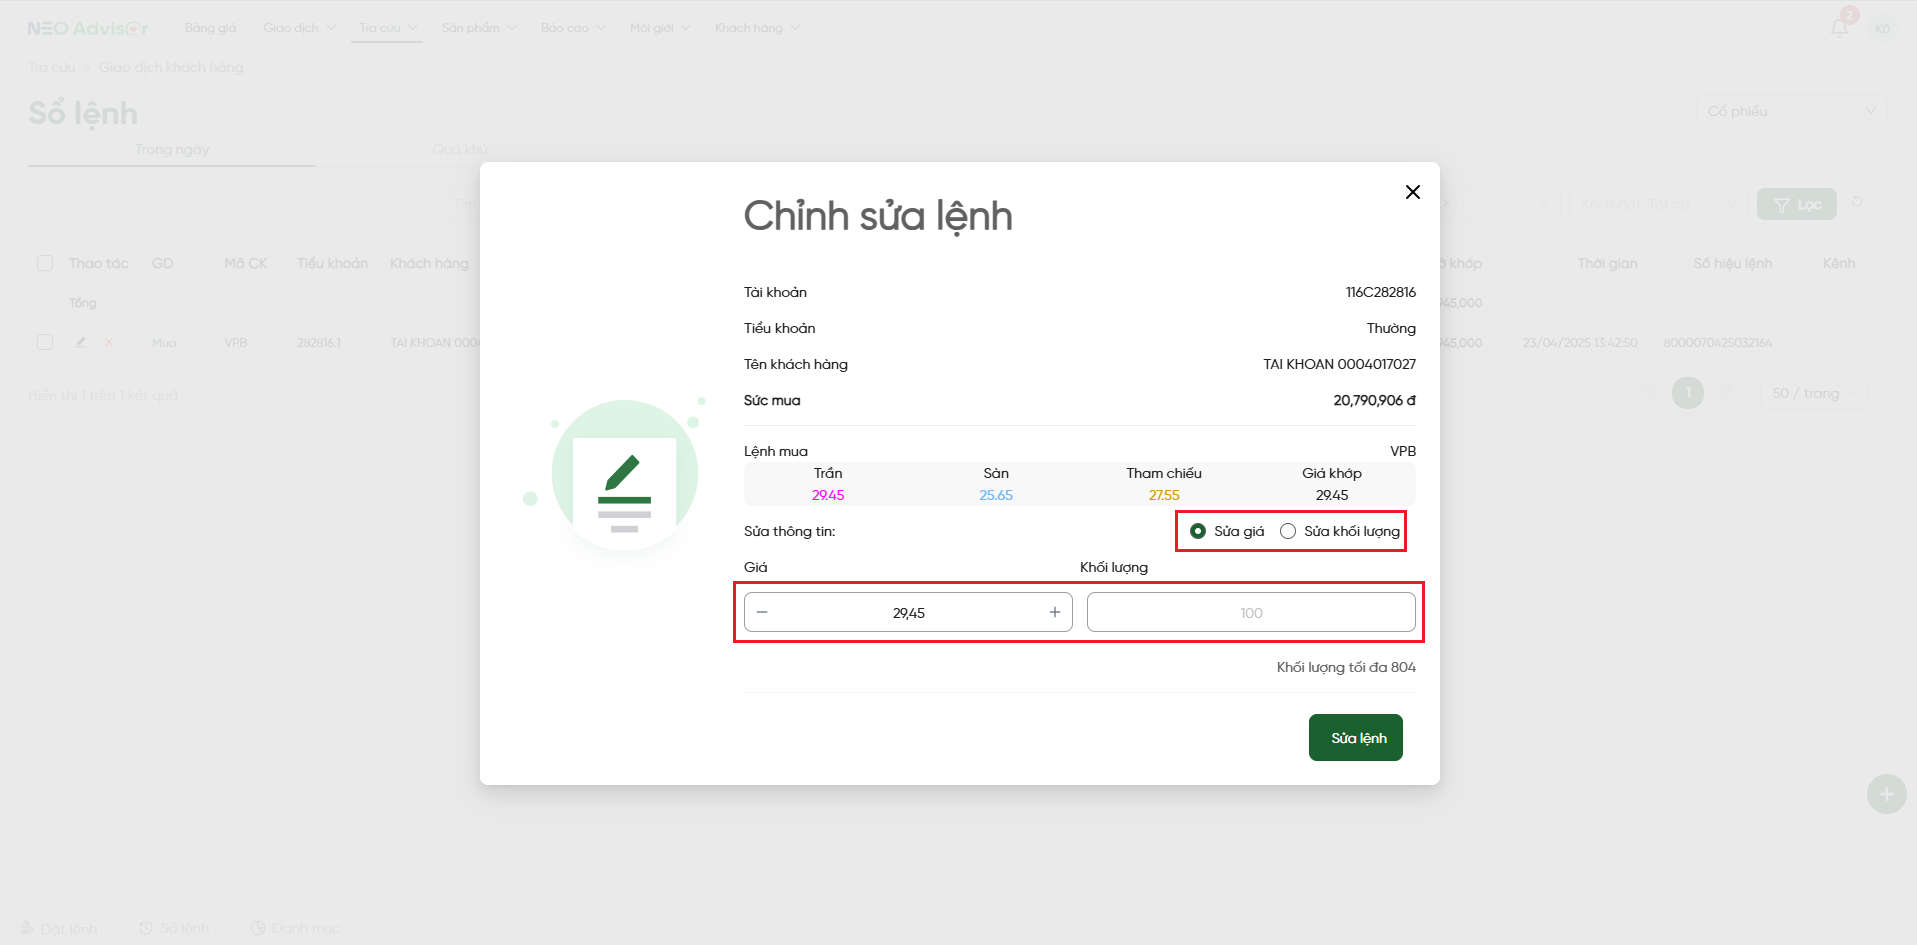Viewport: 1917px width, 945px height.
Task: Click the green floating plus button
Action: coord(1886,794)
